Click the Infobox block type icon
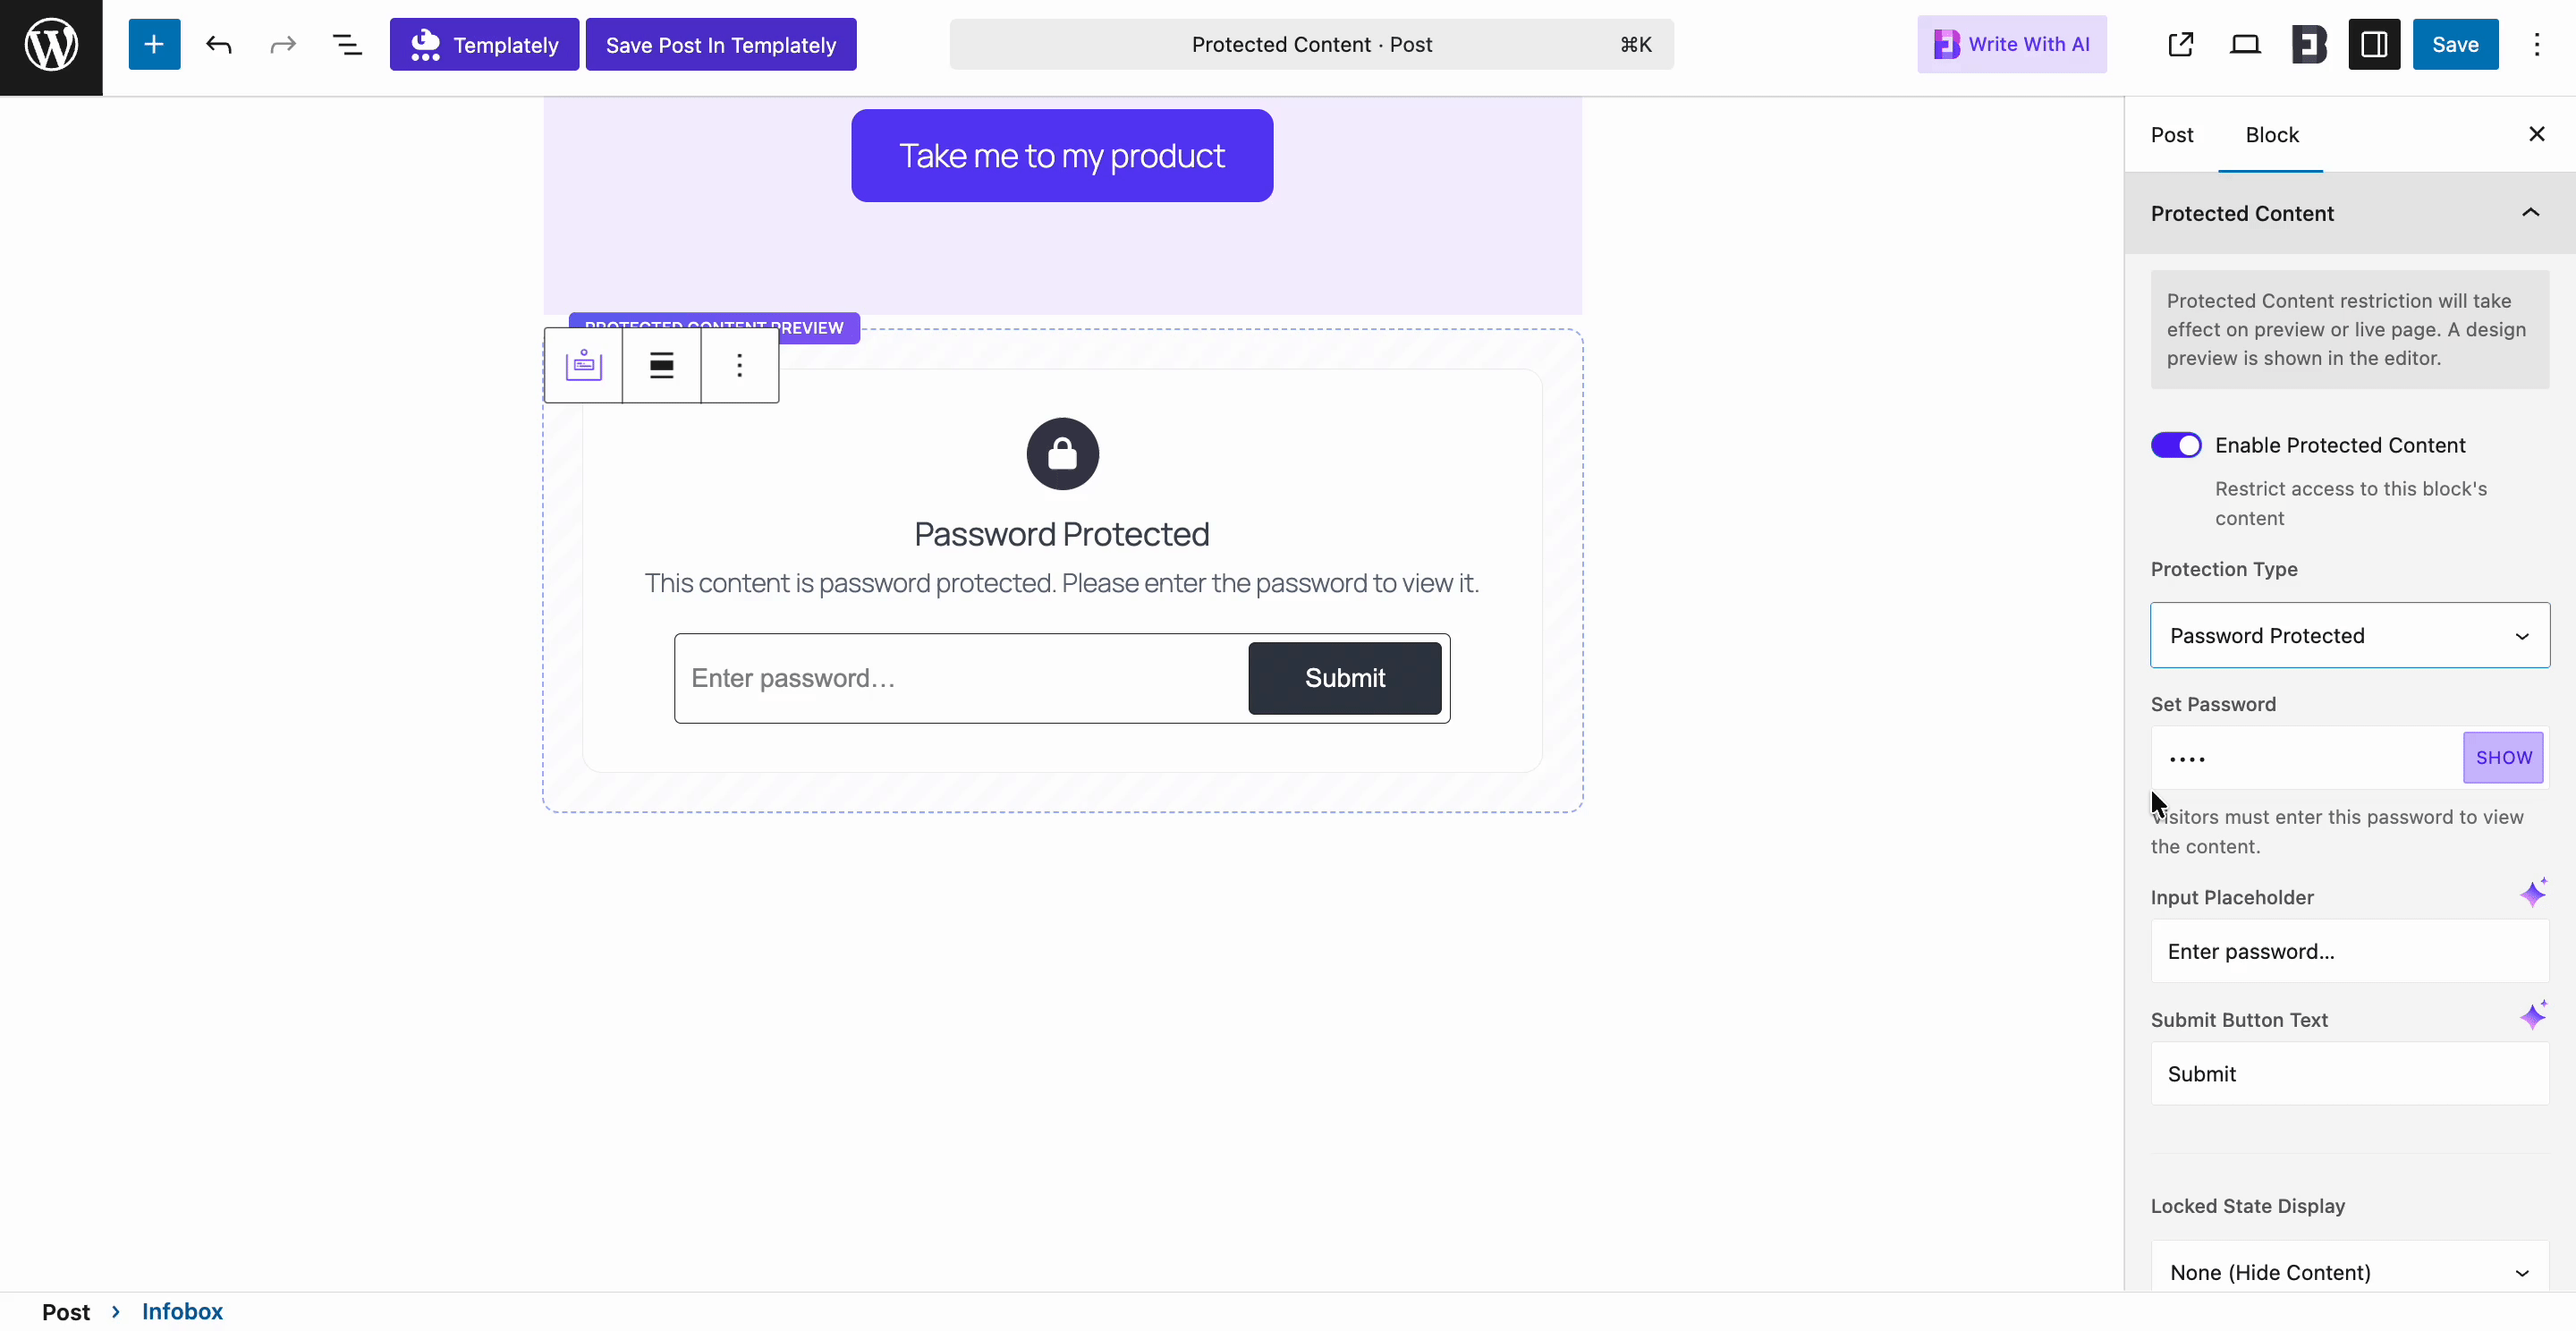The height and width of the screenshot is (1331, 2576). coord(584,366)
